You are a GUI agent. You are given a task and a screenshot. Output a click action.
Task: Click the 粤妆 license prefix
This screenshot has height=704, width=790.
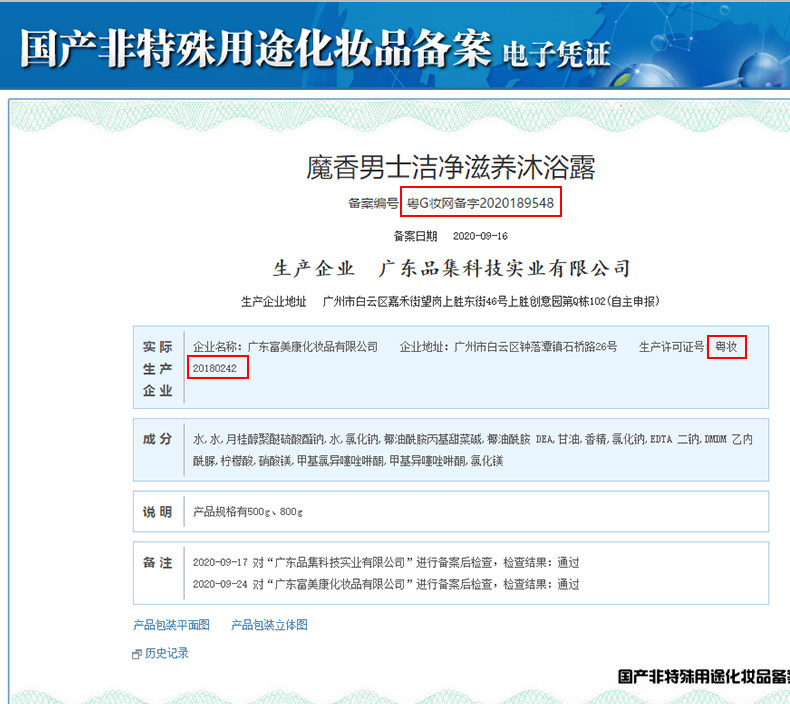tap(726, 347)
